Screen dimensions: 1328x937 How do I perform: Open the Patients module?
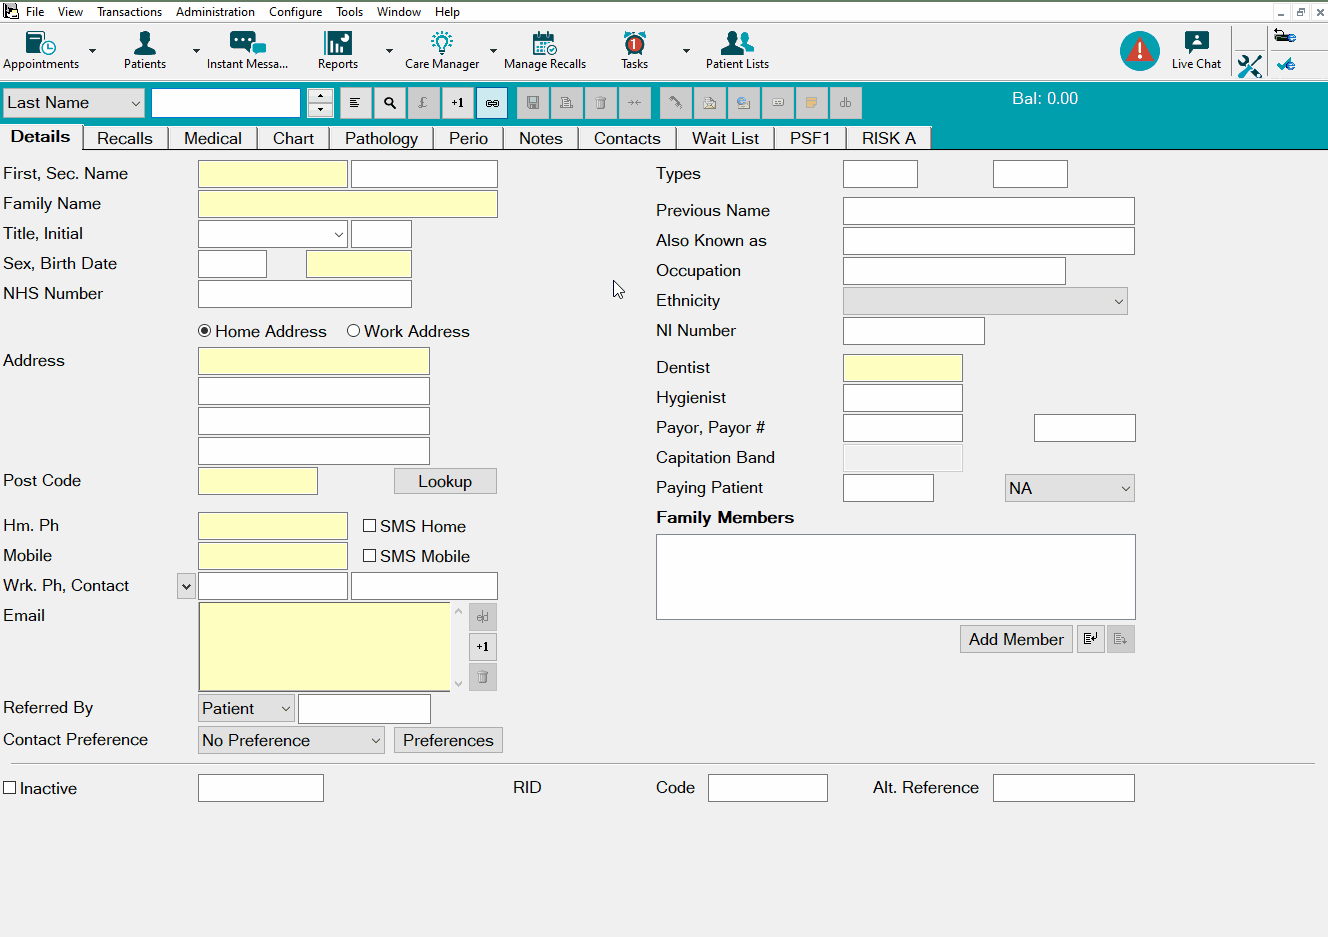pos(145,50)
